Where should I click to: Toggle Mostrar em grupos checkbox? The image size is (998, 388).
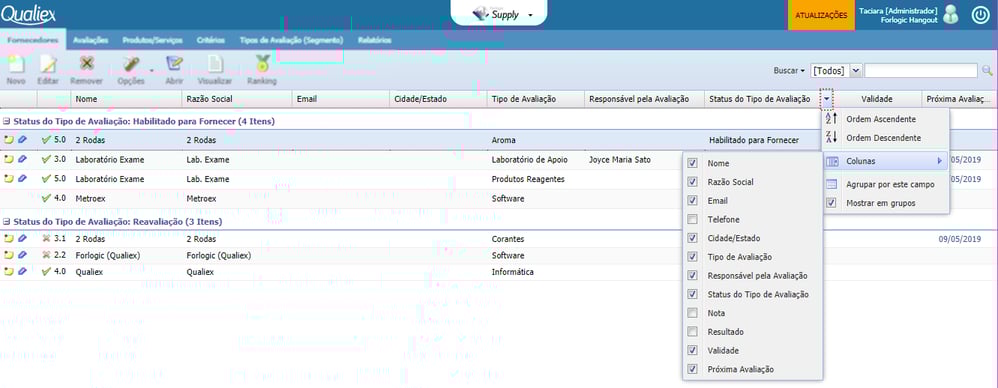(831, 204)
